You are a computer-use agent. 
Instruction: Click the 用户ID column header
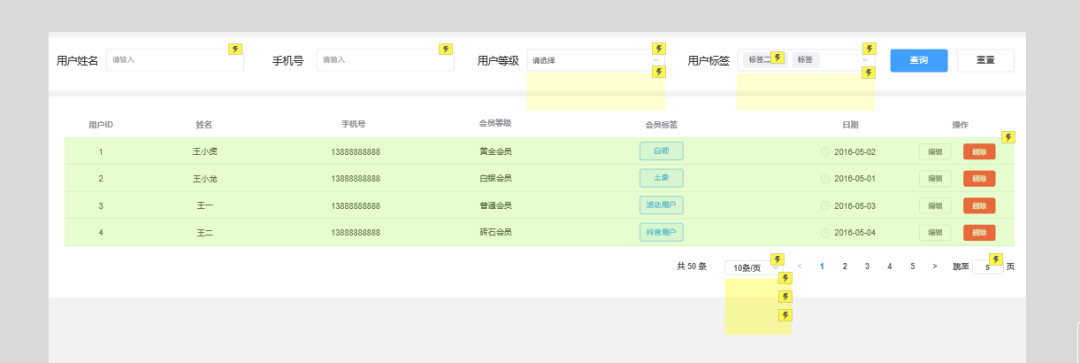pyautogui.click(x=101, y=125)
